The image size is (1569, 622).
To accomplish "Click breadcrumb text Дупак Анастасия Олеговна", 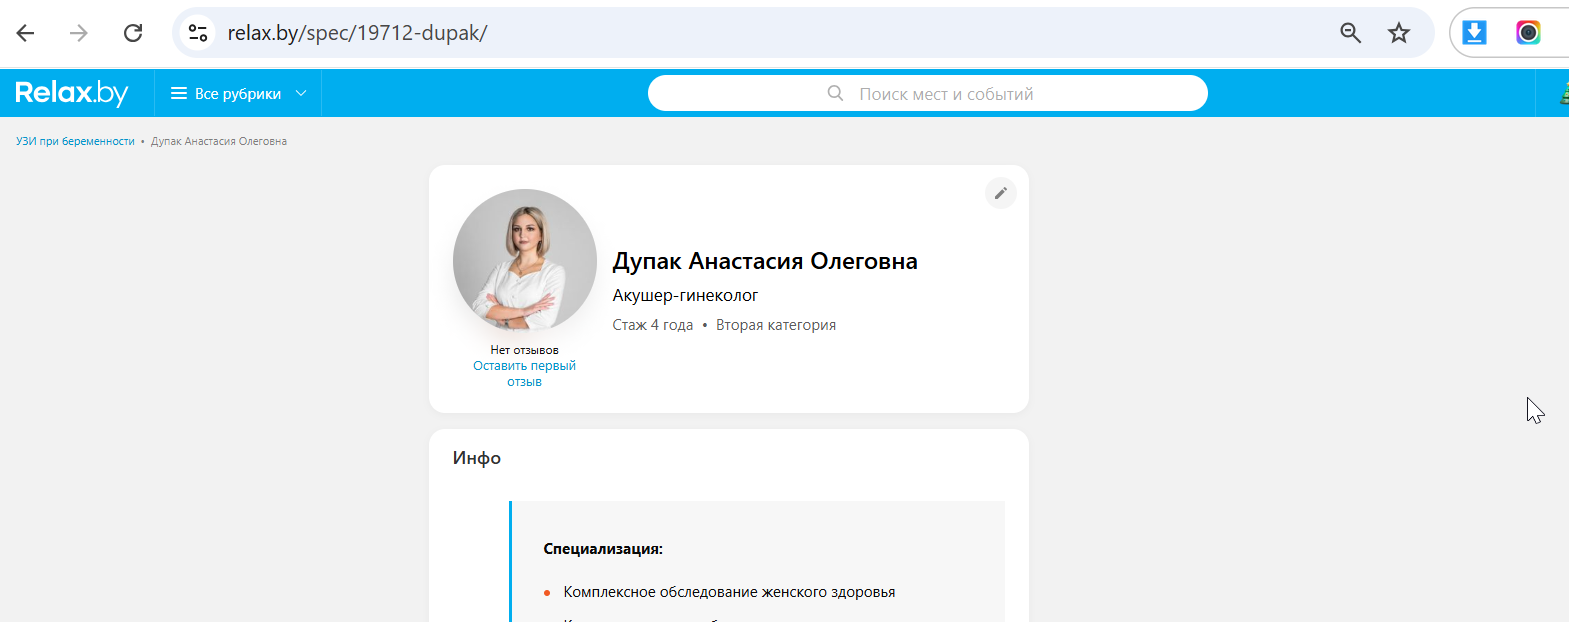I will 219,141.
